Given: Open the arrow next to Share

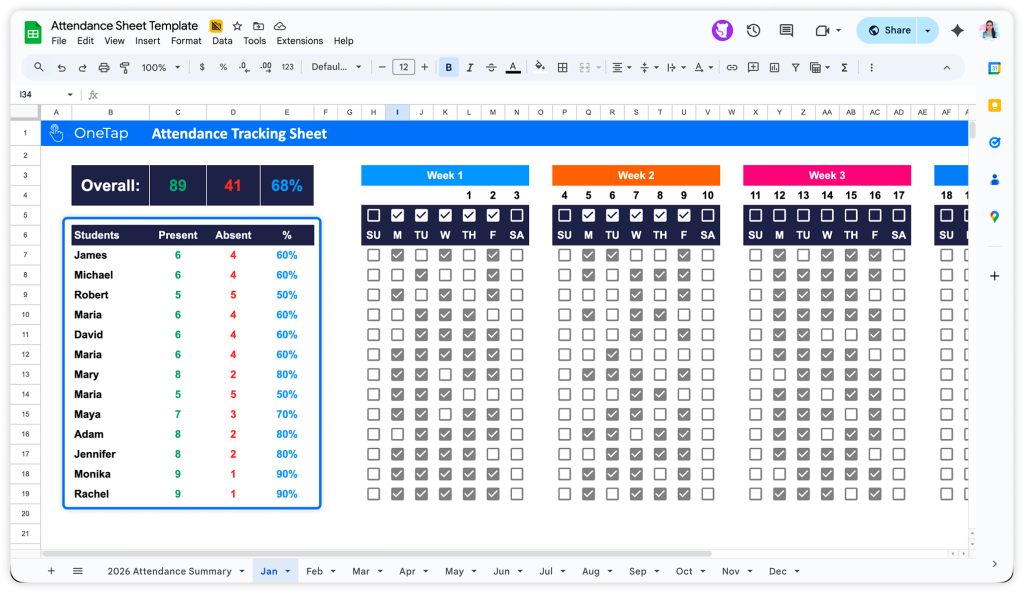Looking at the screenshot, I should (928, 31).
